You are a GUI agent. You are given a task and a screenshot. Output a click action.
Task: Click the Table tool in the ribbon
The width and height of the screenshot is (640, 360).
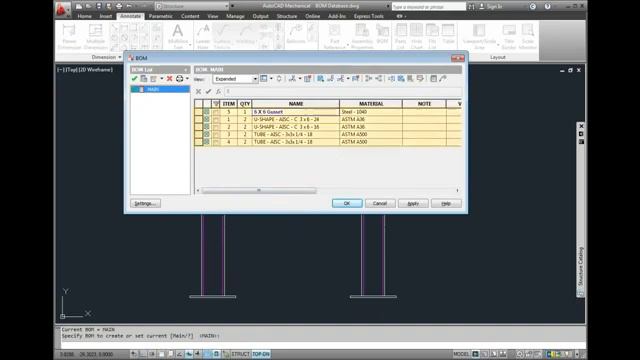coord(448,34)
